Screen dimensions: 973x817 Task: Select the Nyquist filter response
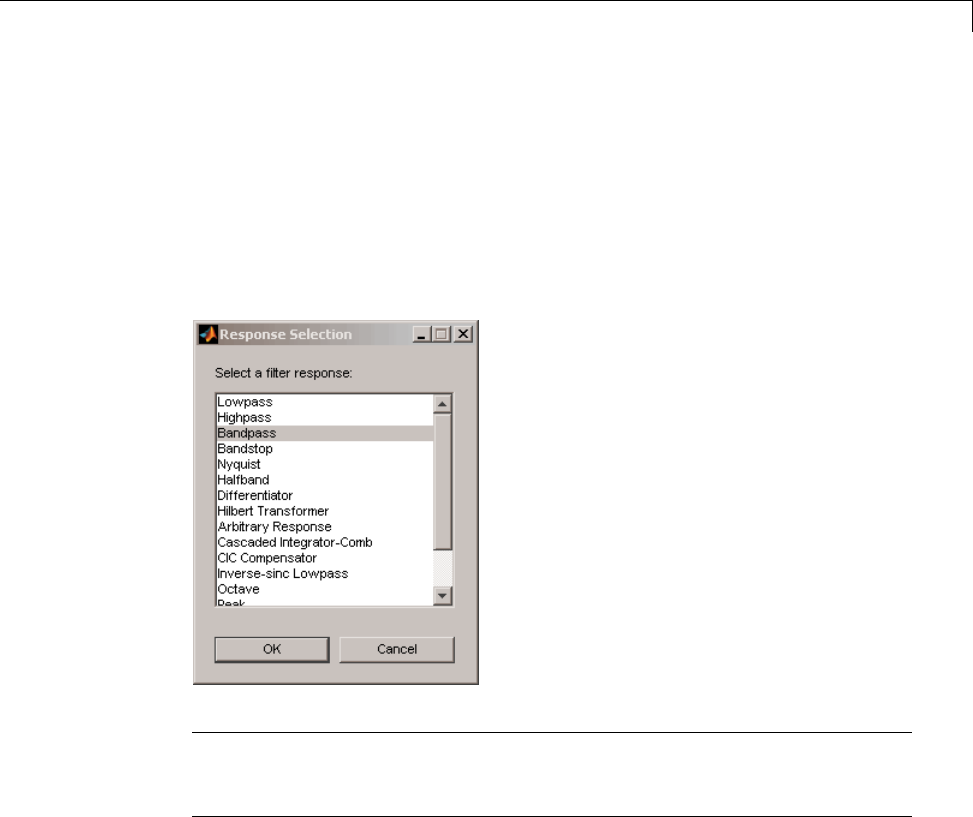[325, 464]
